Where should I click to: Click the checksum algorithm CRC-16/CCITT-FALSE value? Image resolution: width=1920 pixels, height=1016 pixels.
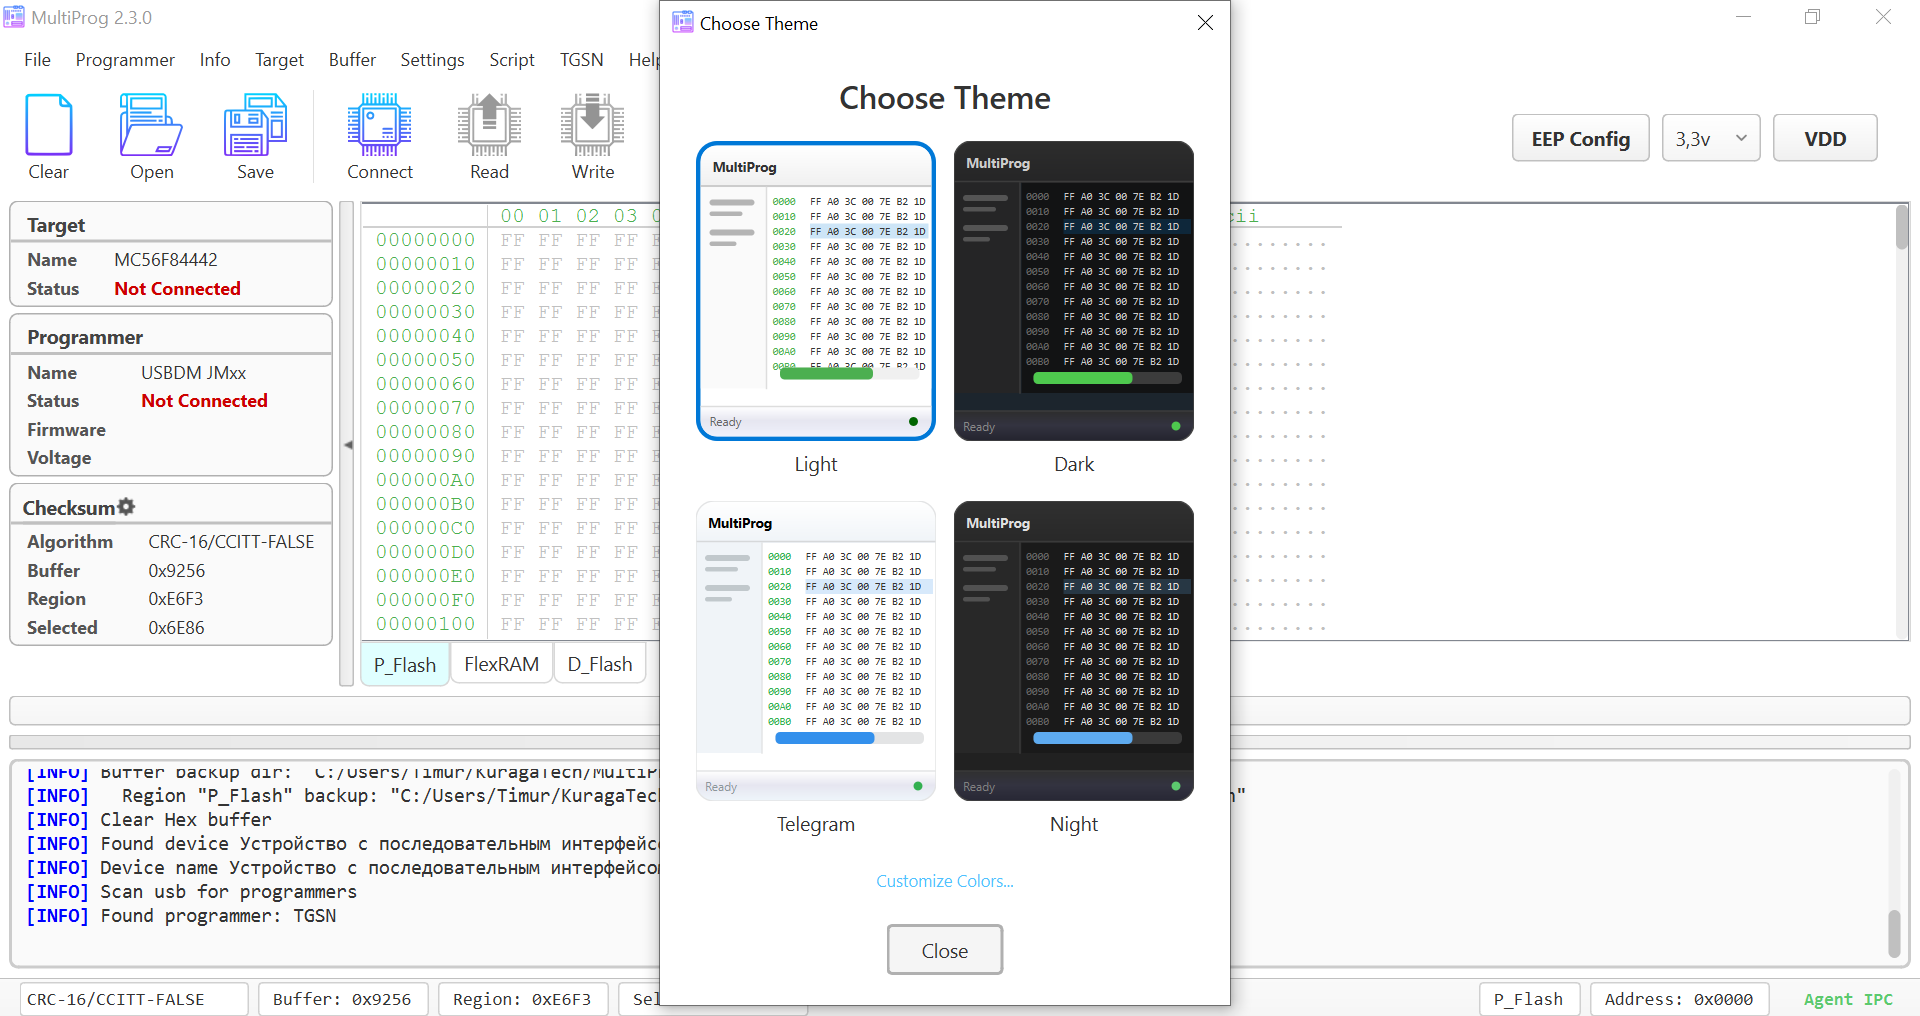point(232,542)
